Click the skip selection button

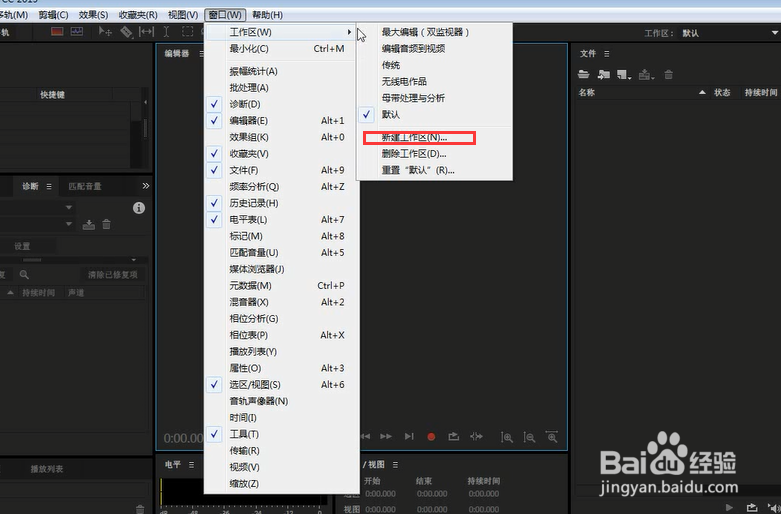coord(476,436)
